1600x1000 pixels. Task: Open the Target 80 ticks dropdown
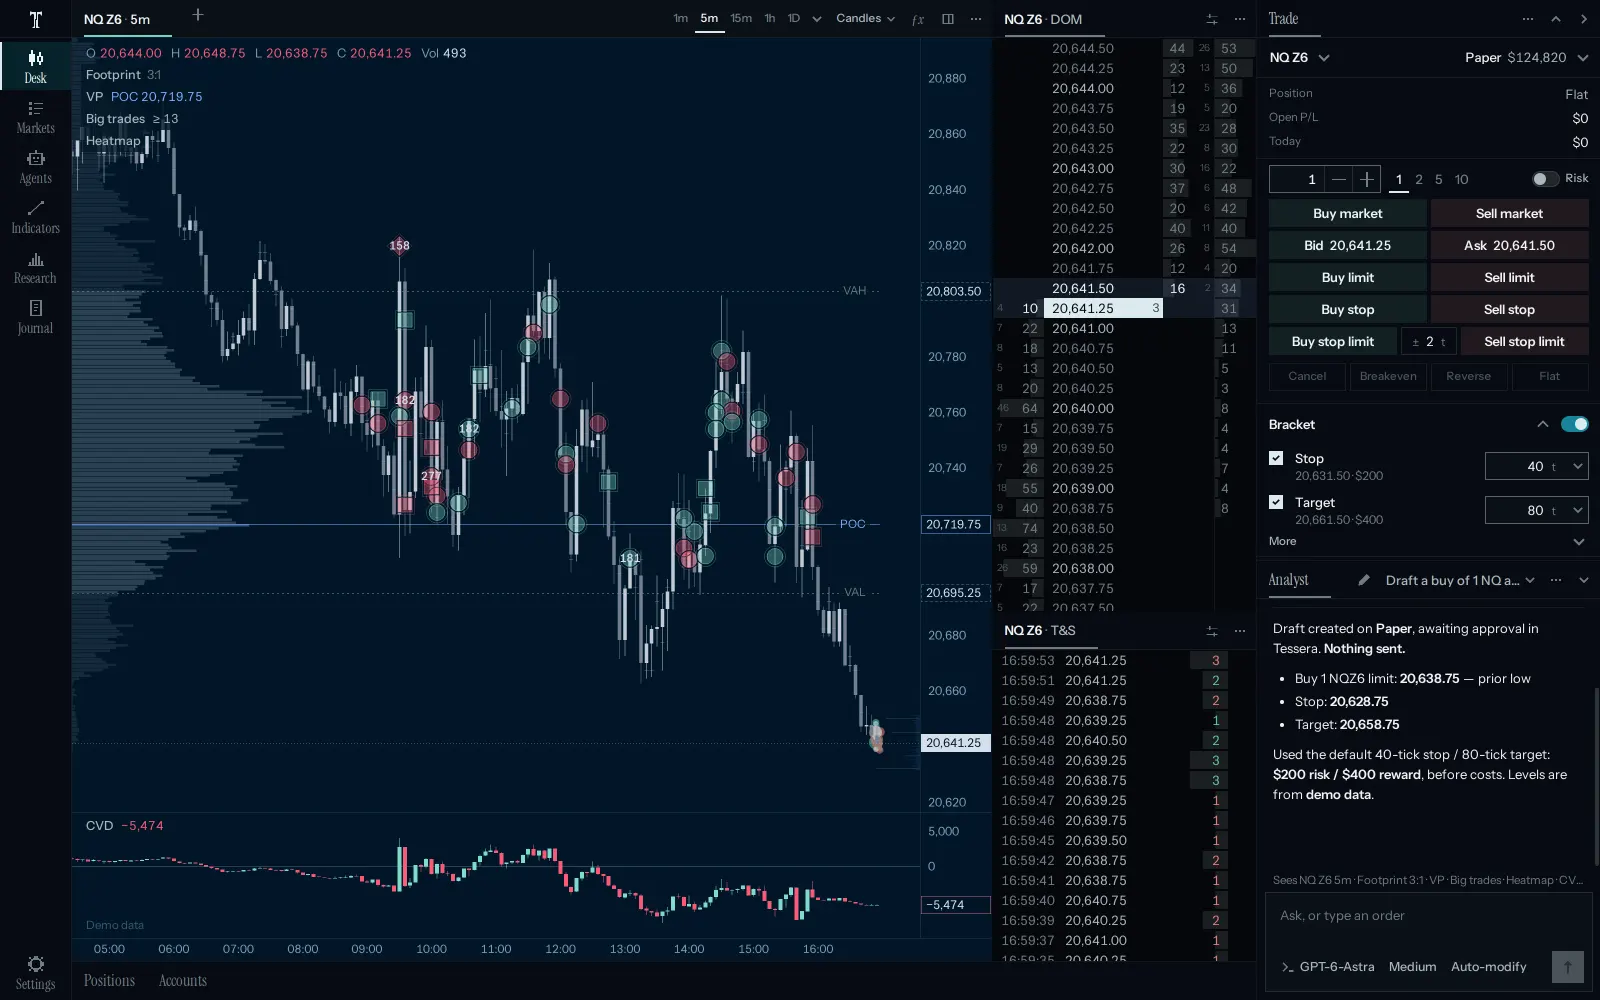pos(1536,510)
